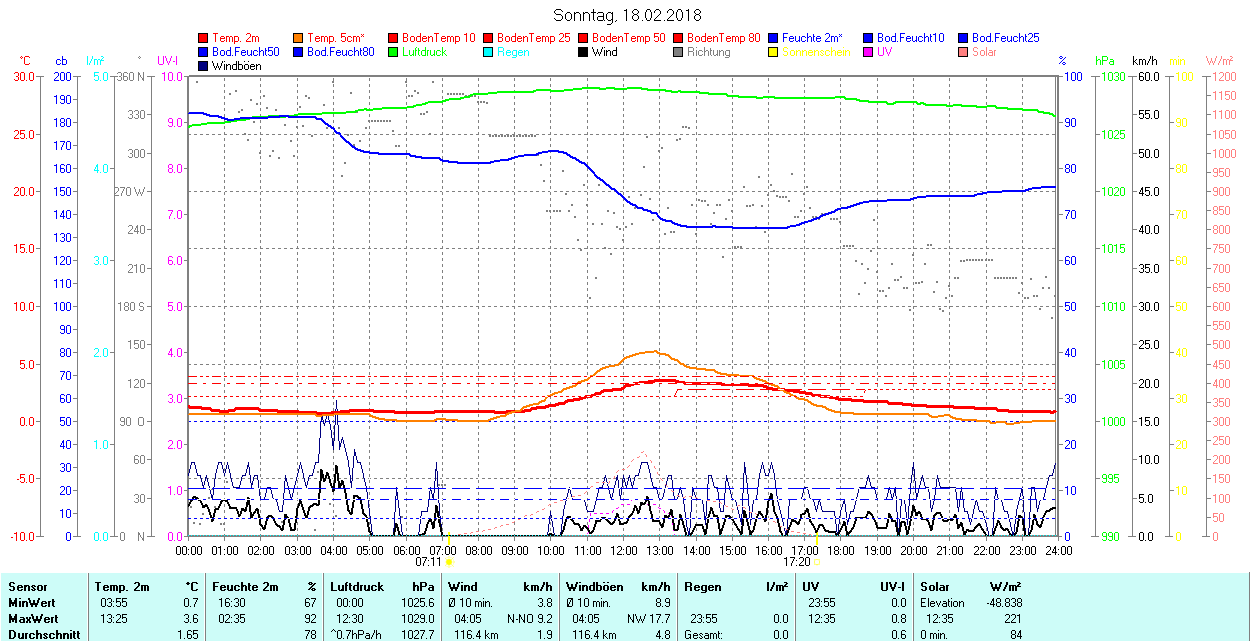The width and height of the screenshot is (1250, 641).
Task: Click the orange Temp. 5cm* legend swatch
Action: click(x=299, y=38)
